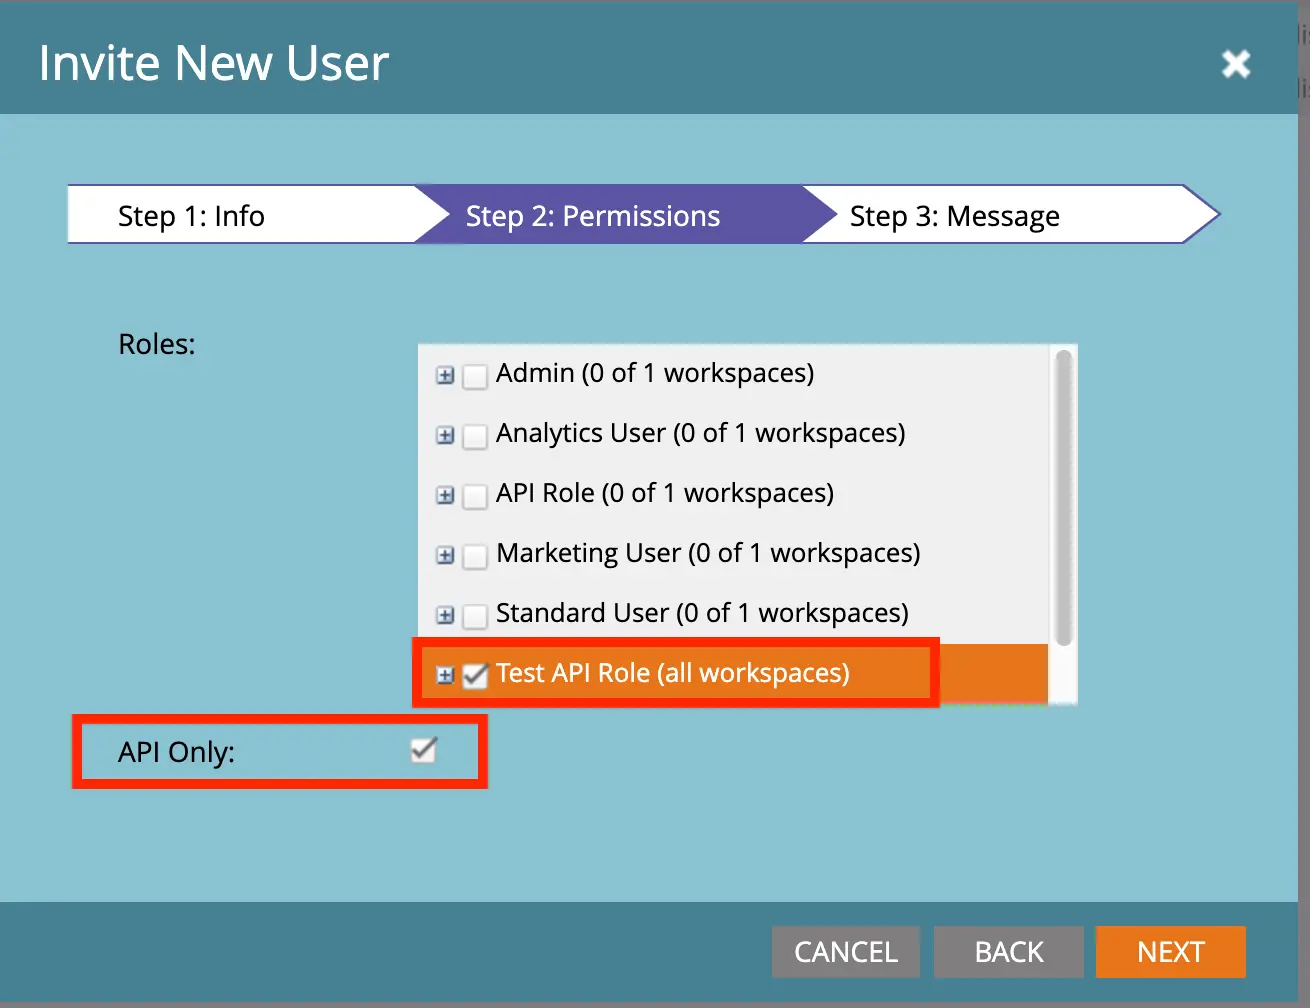
Task: Click the orange NEXT button
Action: tap(1170, 952)
